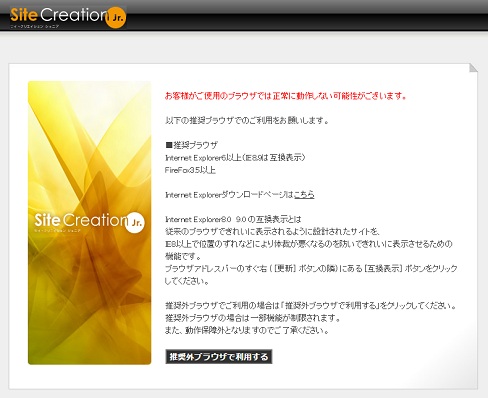The width and height of the screenshot is (488, 398).
Task: Click the katakana subtitle under header logo
Action: 35,26
